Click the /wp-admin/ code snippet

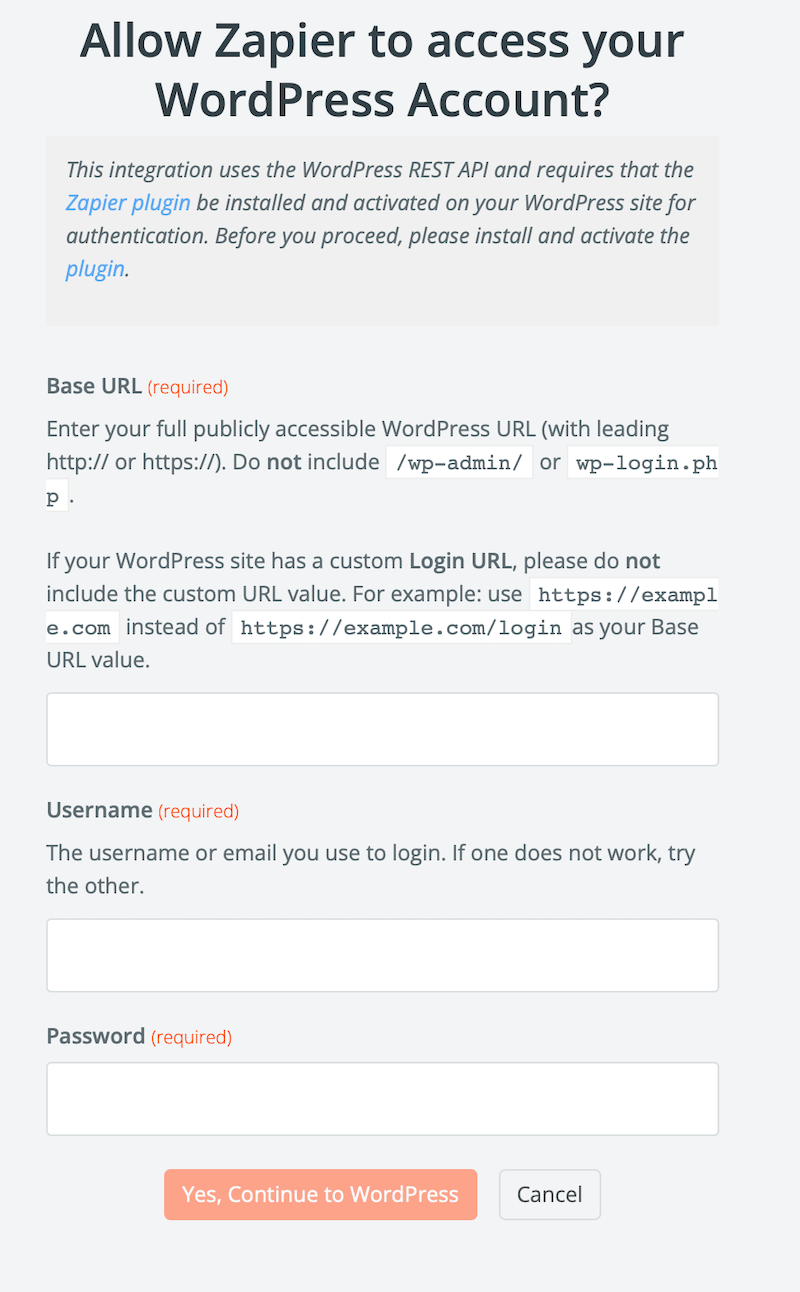(x=459, y=463)
